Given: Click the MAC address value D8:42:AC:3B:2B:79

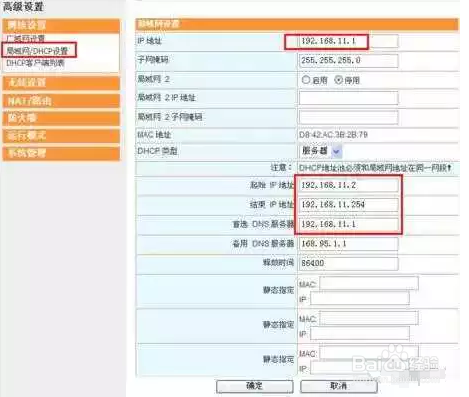Looking at the screenshot, I should tap(333, 135).
